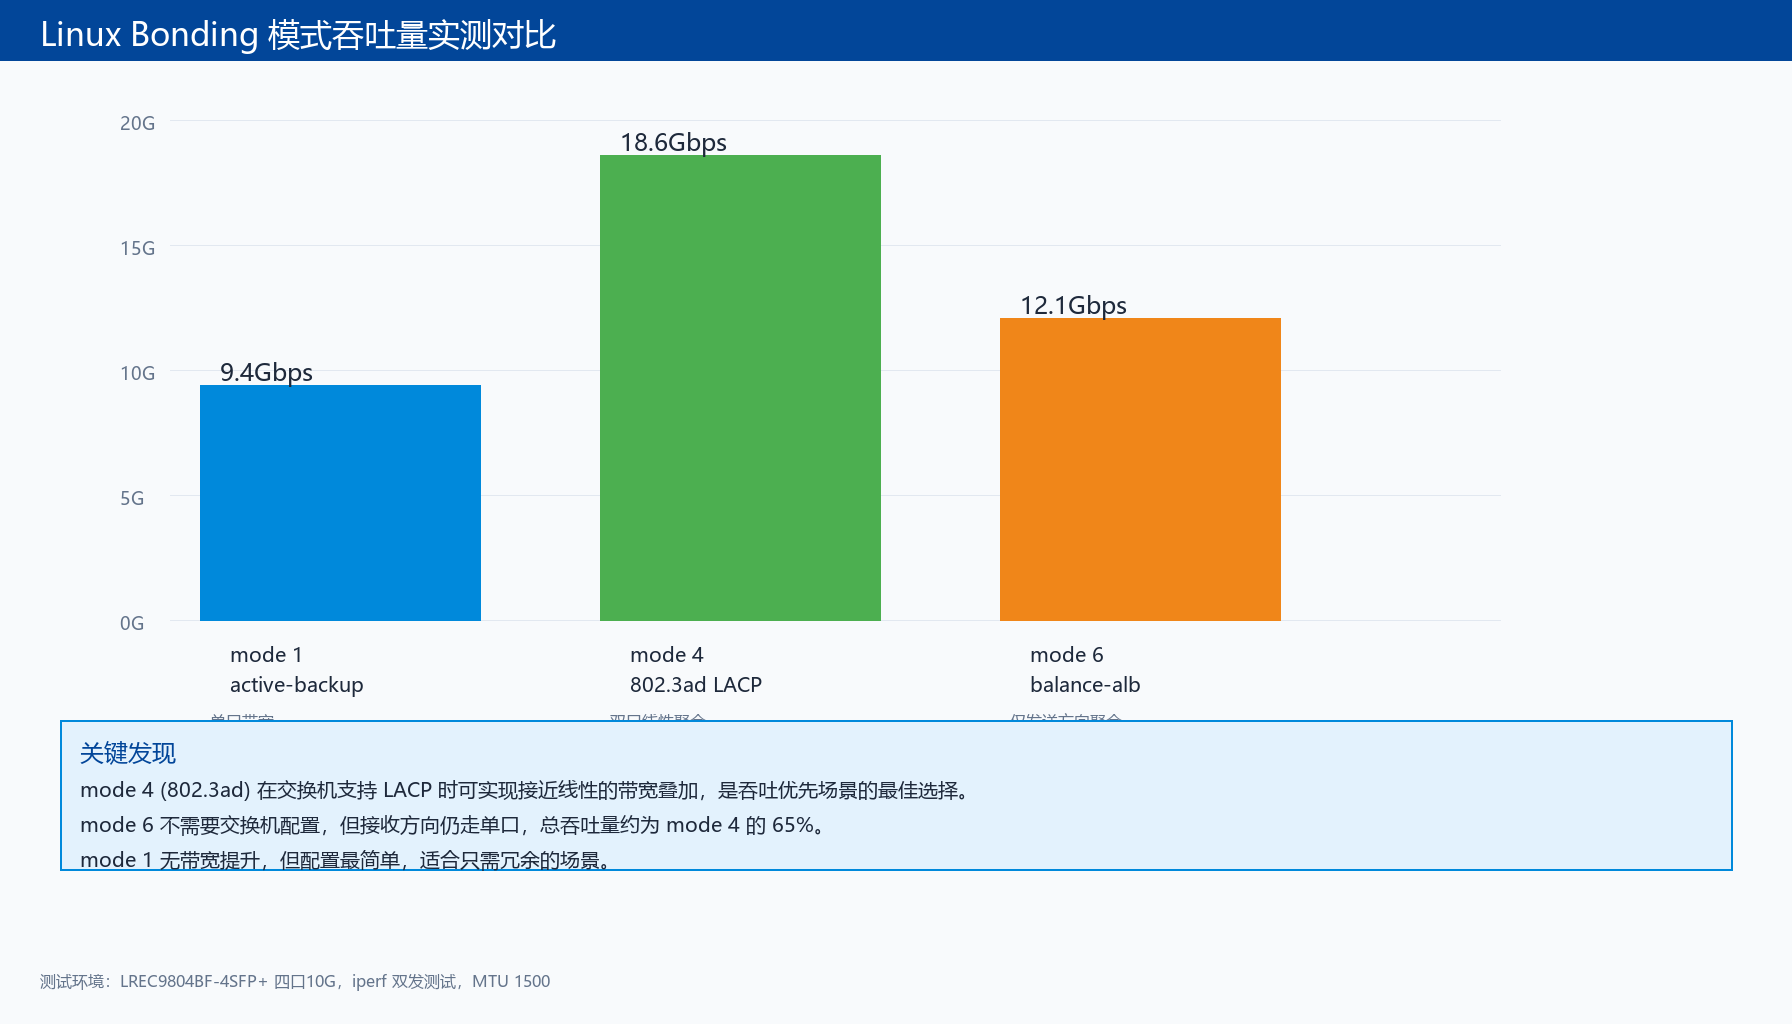This screenshot has width=1792, height=1024.
Task: Click the finding line starting "mode 1 无带宽提升"
Action: [x=346, y=860]
